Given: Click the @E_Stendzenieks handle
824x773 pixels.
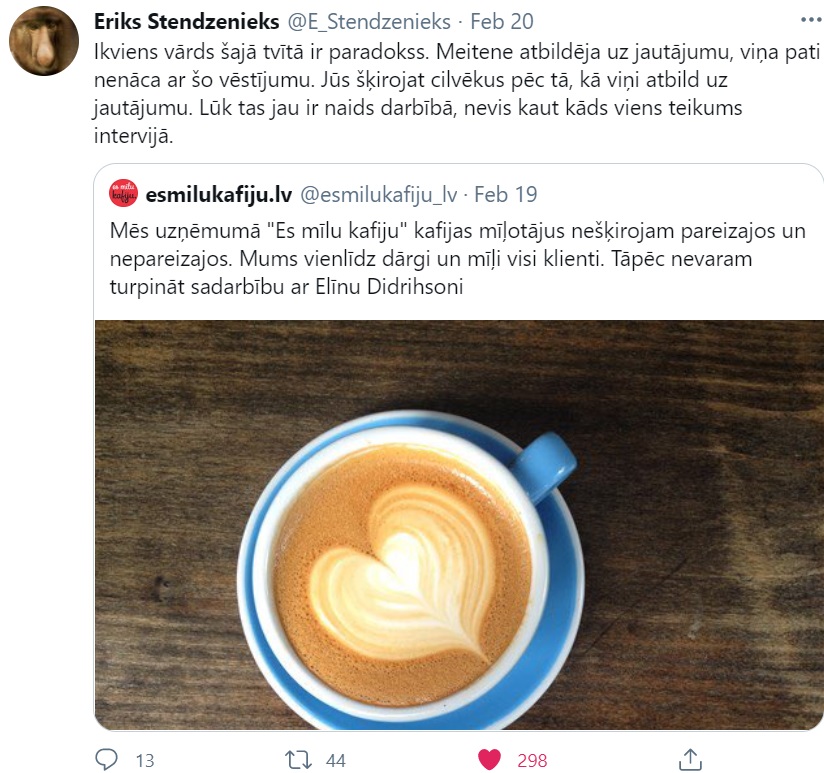Looking at the screenshot, I should click(369, 22).
